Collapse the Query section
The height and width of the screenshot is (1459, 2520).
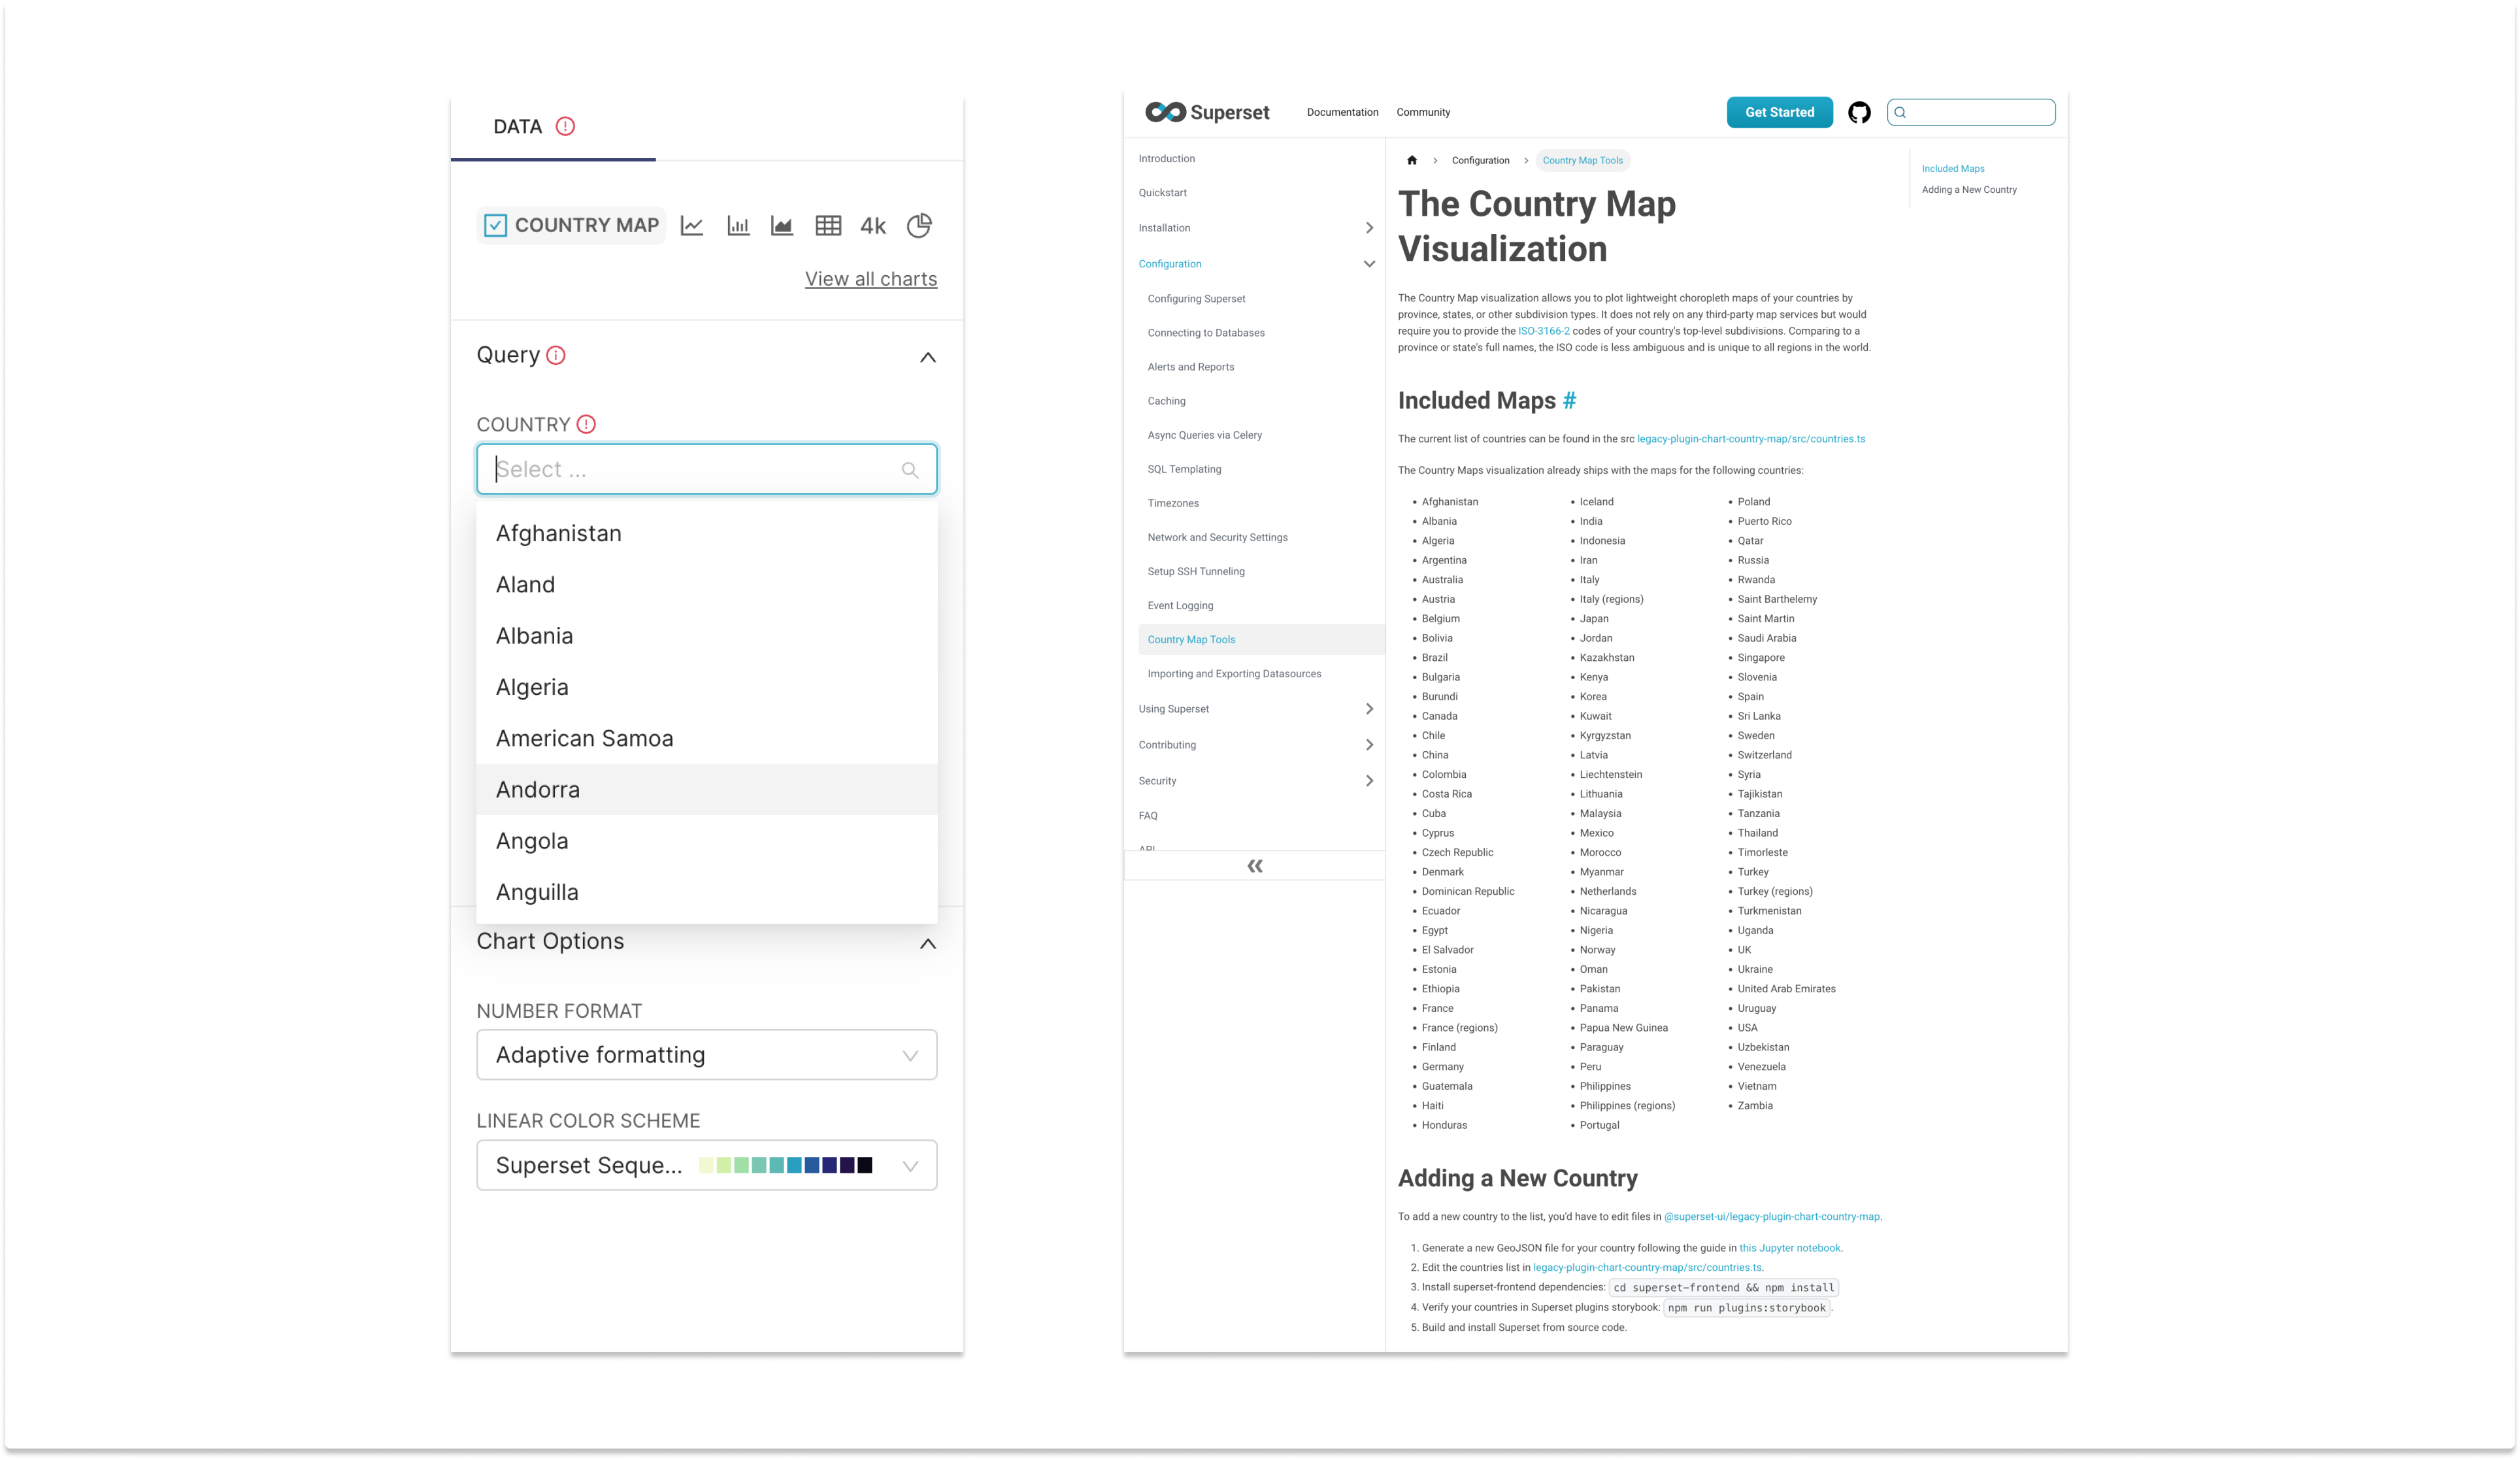[x=927, y=357]
